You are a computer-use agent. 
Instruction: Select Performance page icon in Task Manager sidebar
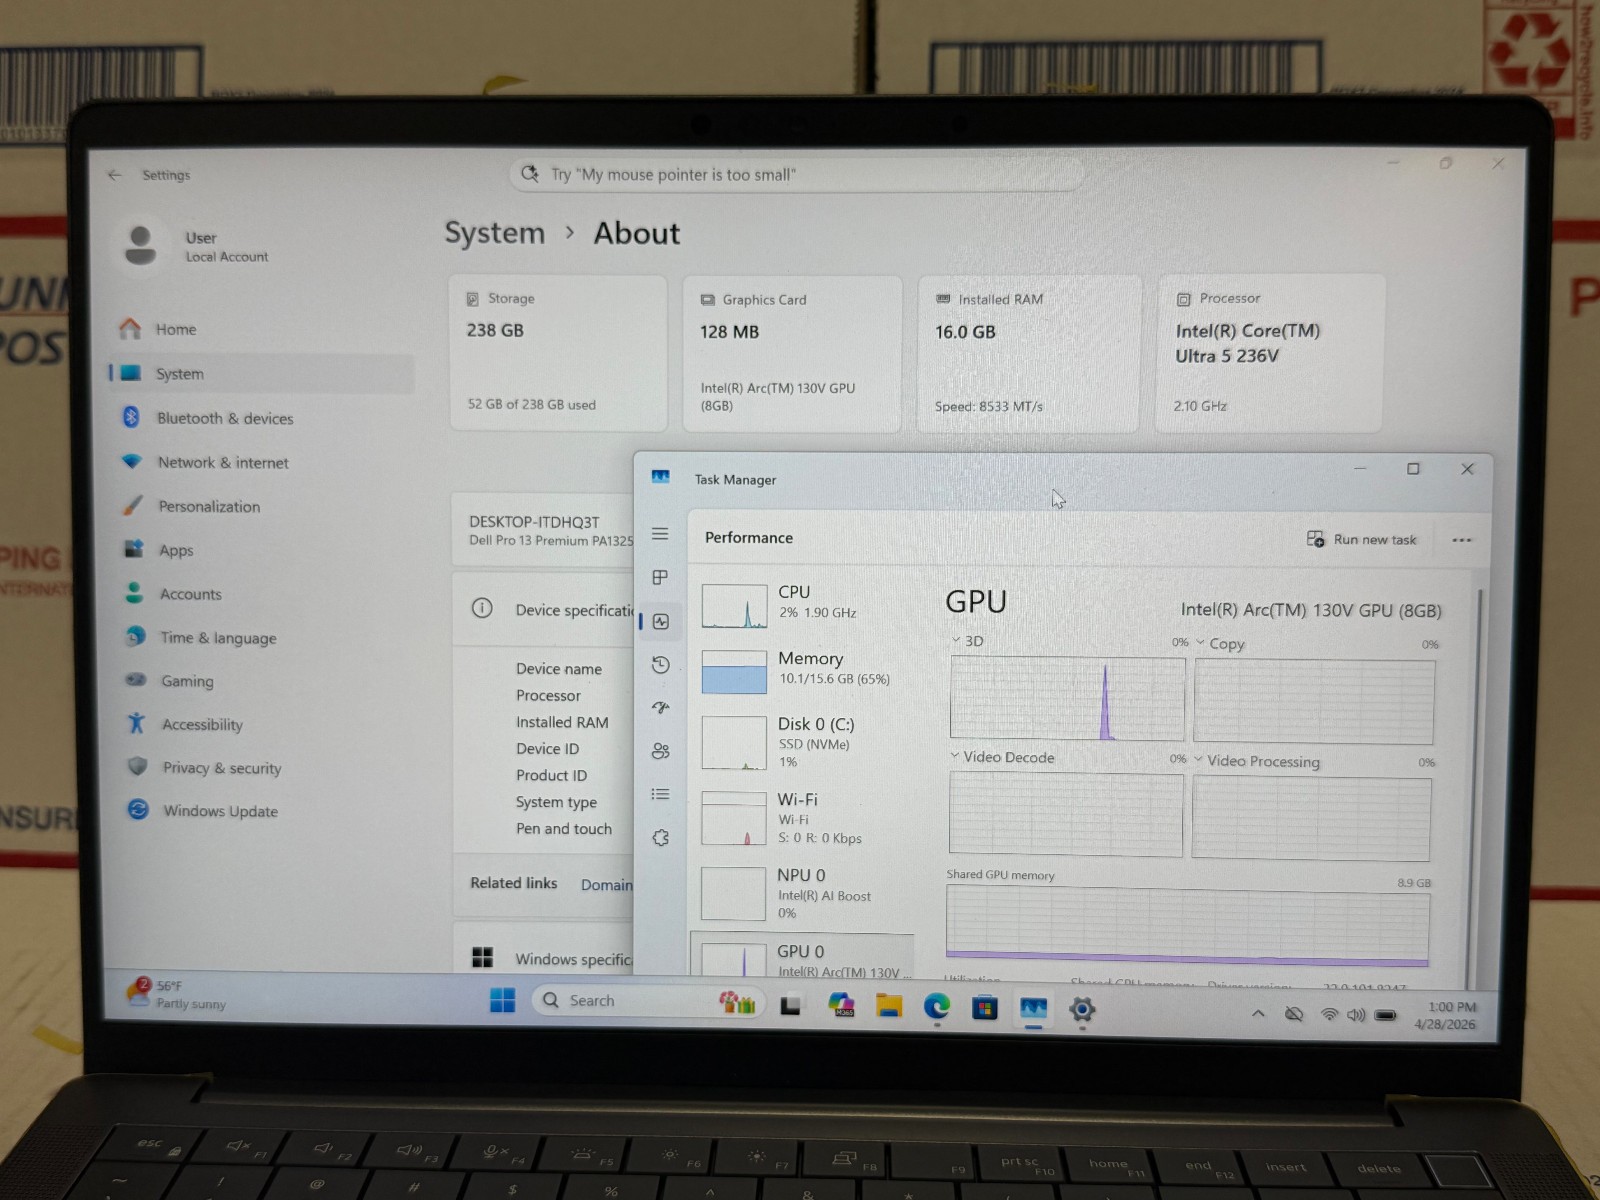(x=661, y=621)
